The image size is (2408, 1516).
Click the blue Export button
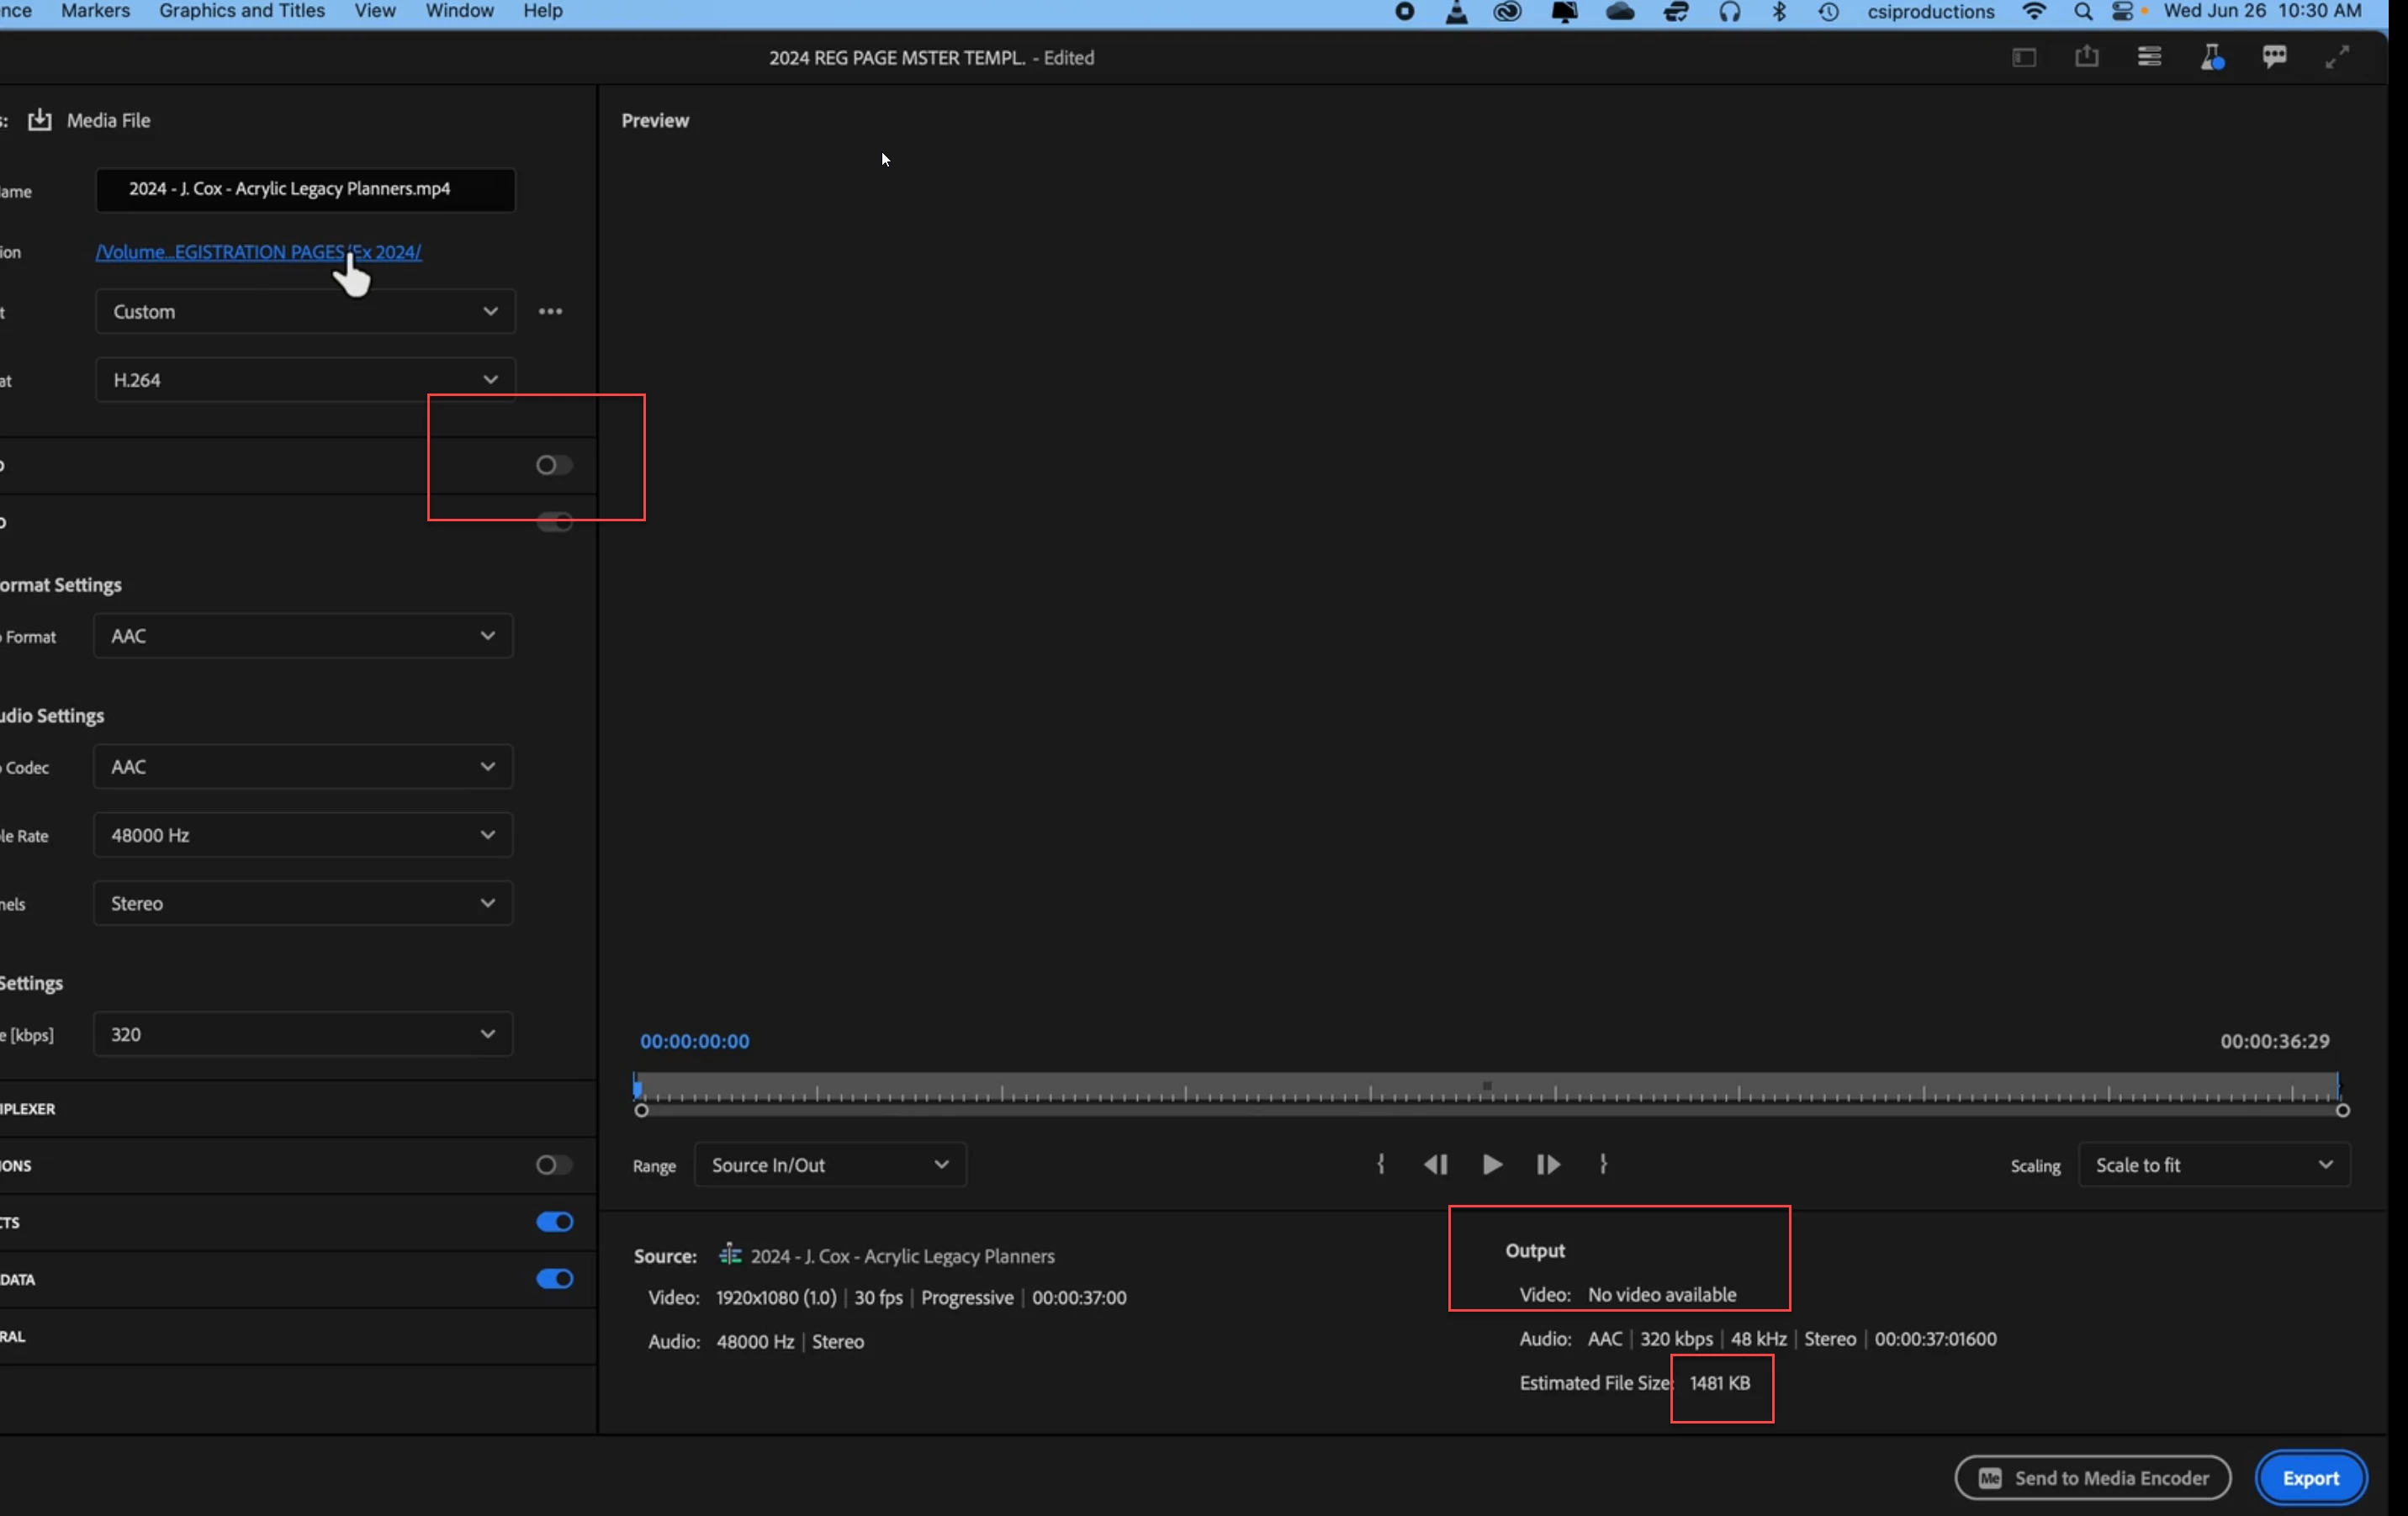click(x=2310, y=1478)
